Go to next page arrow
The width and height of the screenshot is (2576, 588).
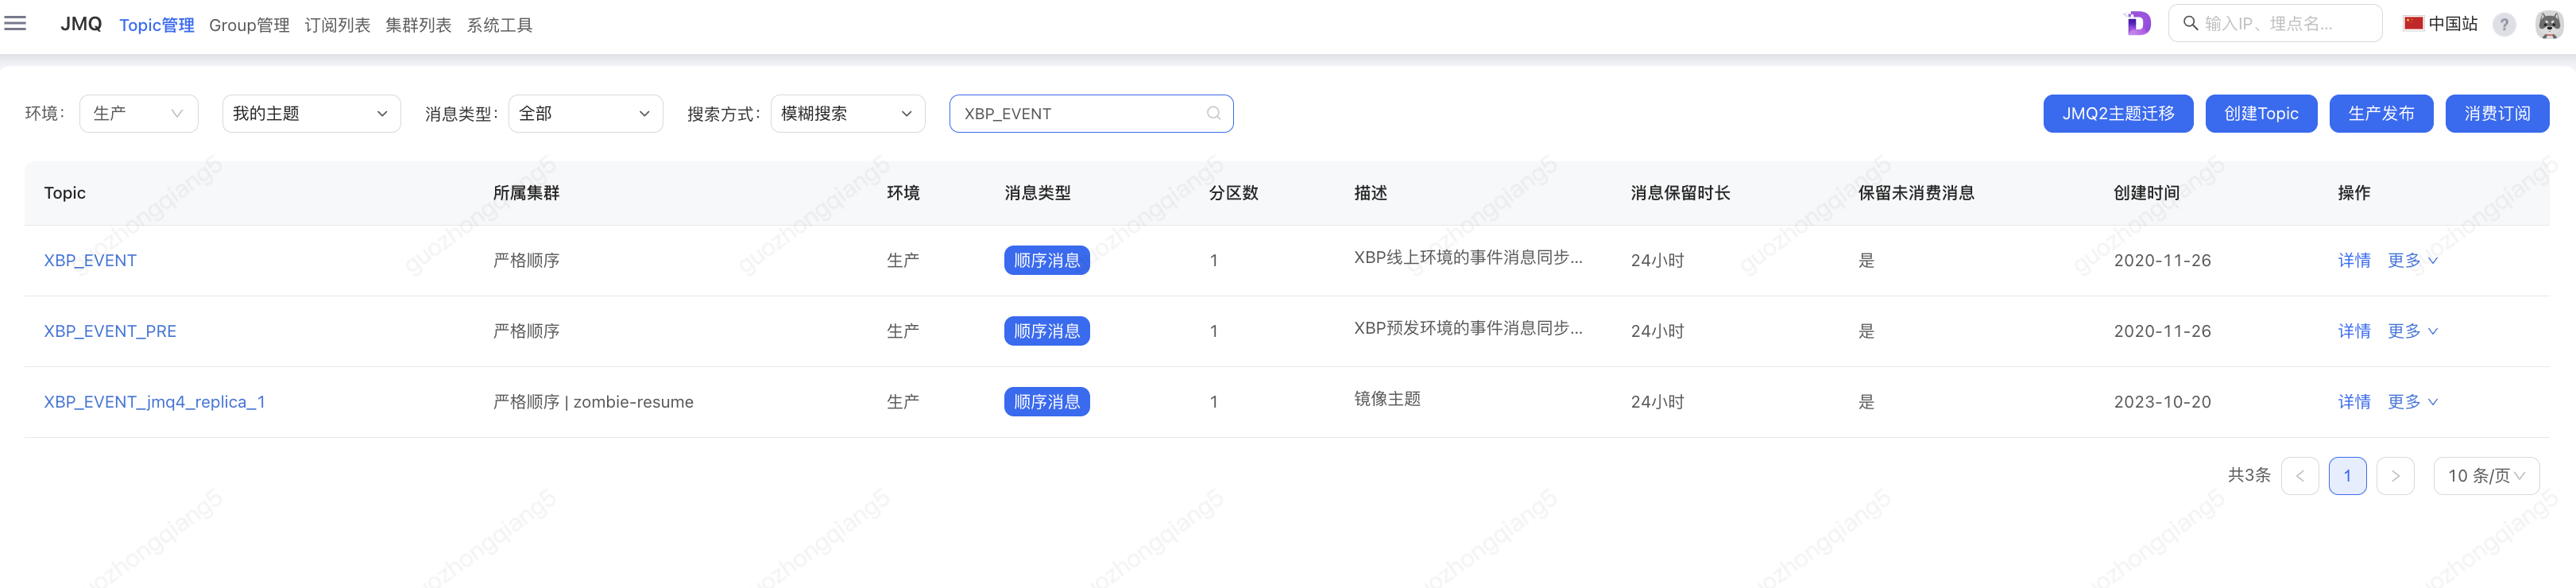[2395, 476]
